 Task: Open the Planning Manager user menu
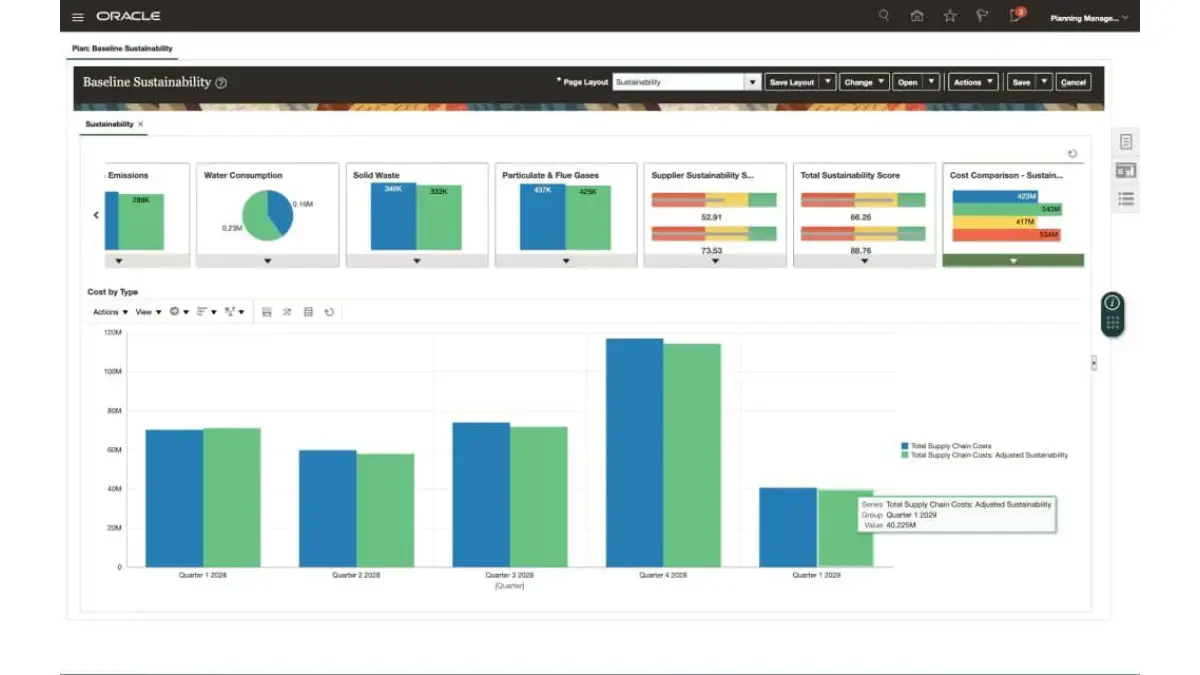point(1089,18)
